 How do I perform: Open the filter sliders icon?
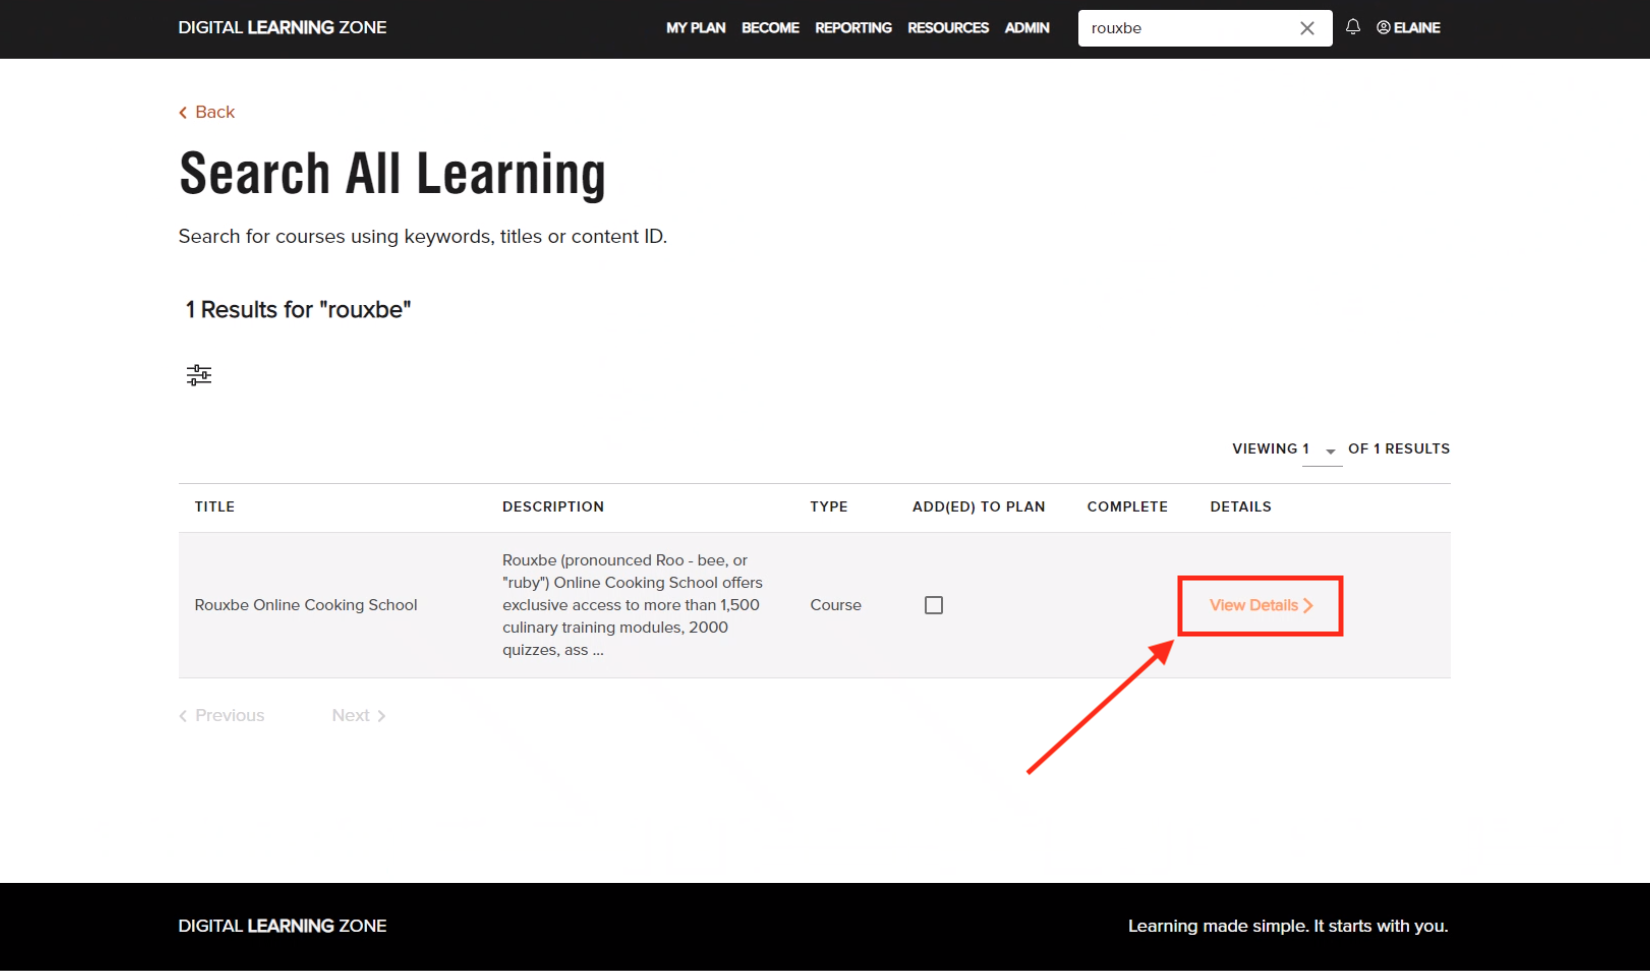tap(199, 375)
